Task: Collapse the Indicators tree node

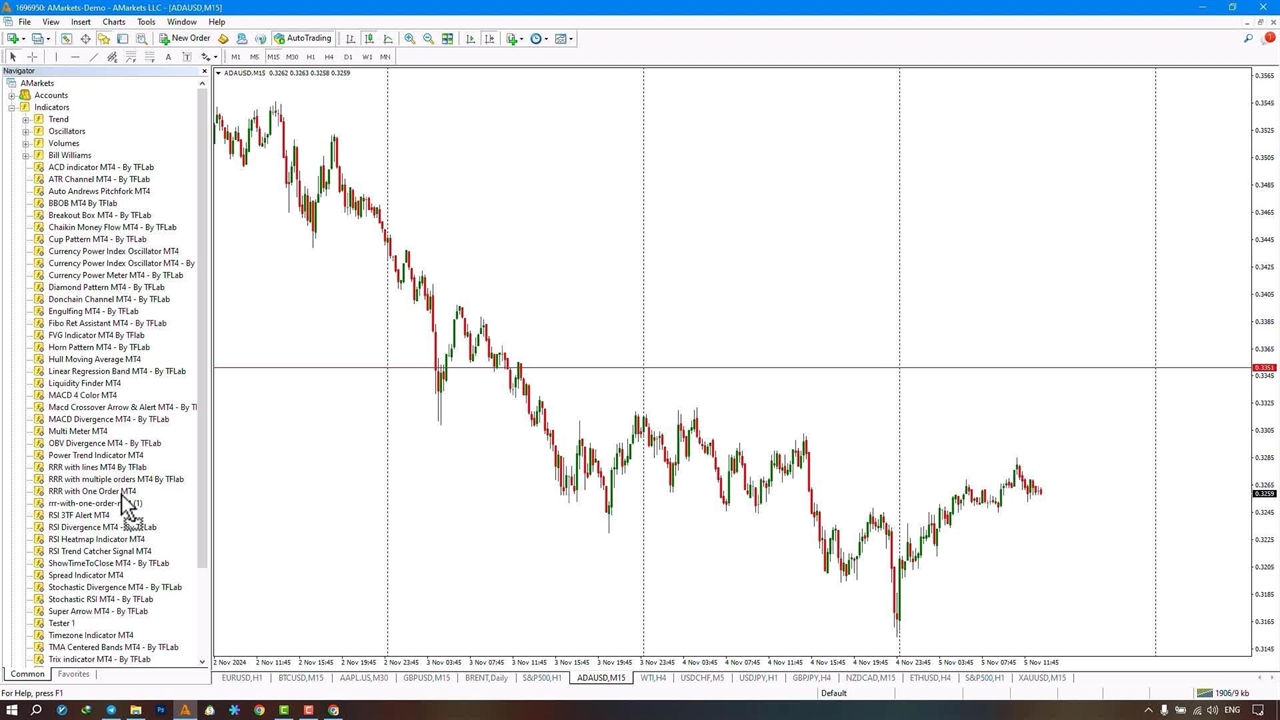Action: pos(12,107)
